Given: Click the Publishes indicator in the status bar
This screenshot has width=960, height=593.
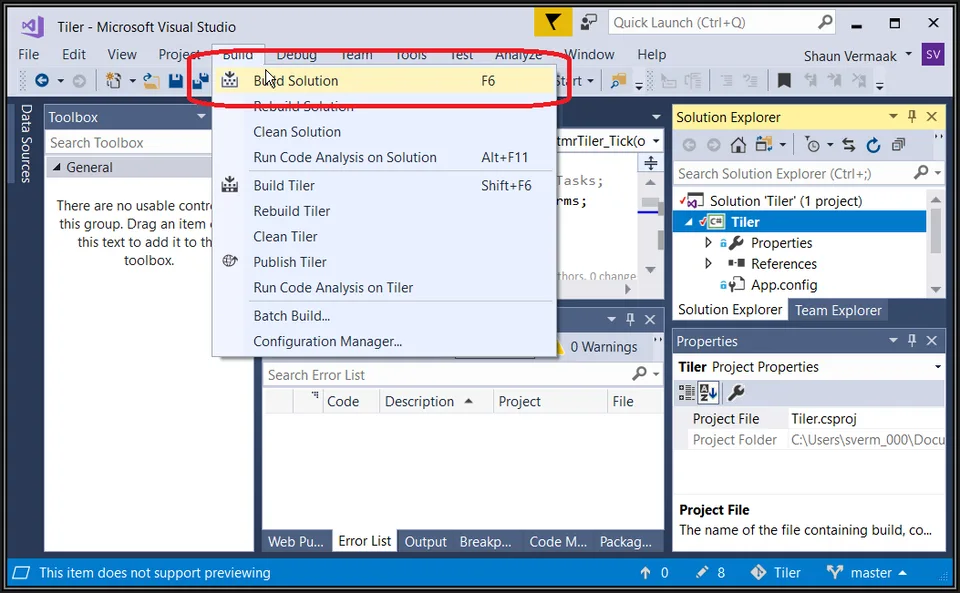Looking at the screenshot, I should [654, 573].
